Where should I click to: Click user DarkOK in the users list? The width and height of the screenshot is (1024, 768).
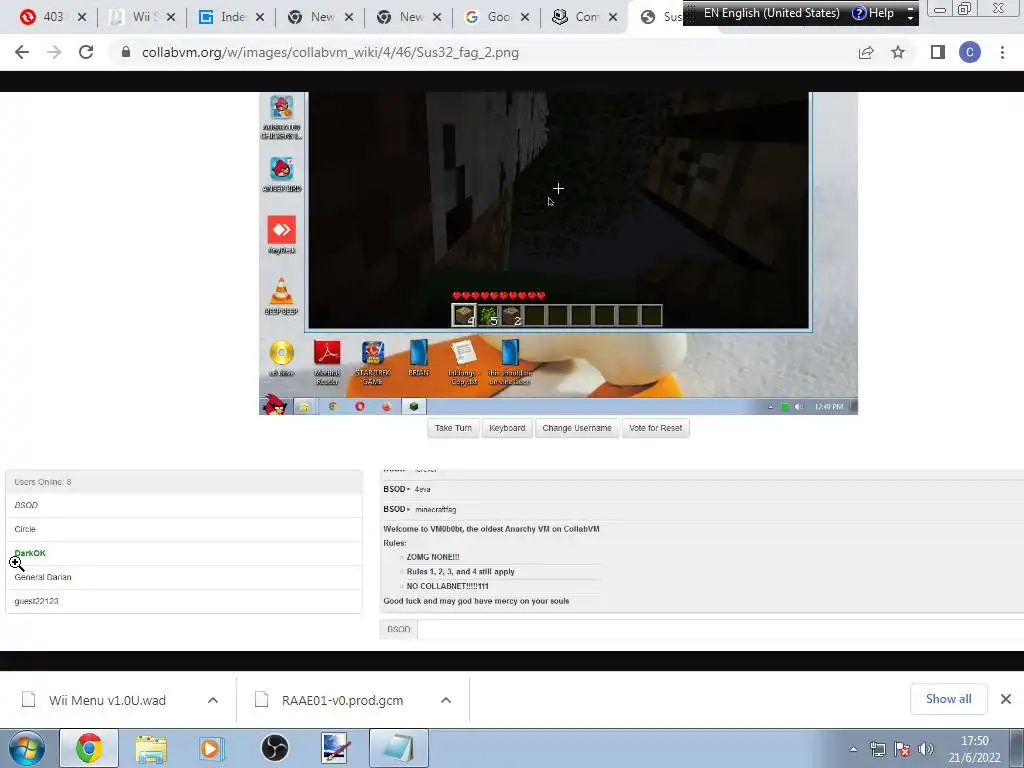pyautogui.click(x=184, y=553)
